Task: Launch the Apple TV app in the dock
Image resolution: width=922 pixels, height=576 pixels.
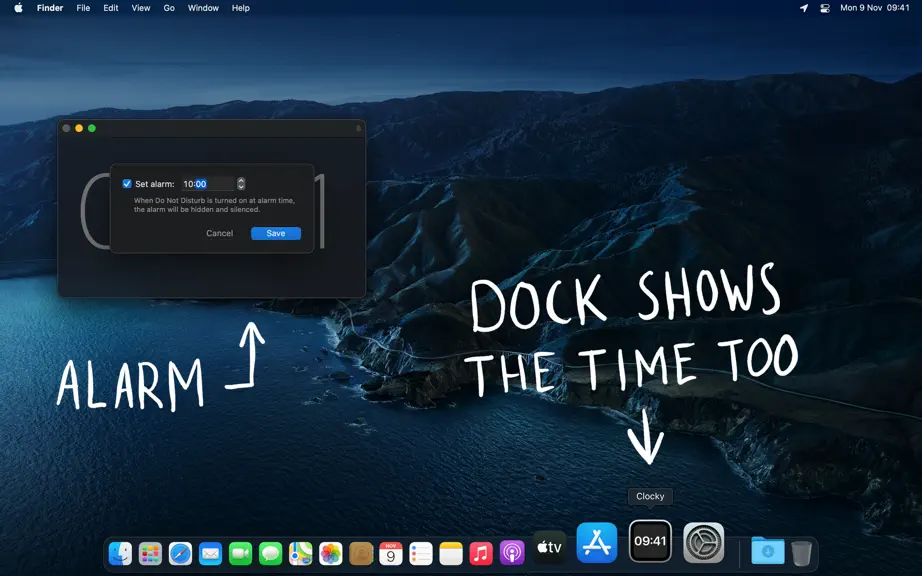Action: coord(549,547)
